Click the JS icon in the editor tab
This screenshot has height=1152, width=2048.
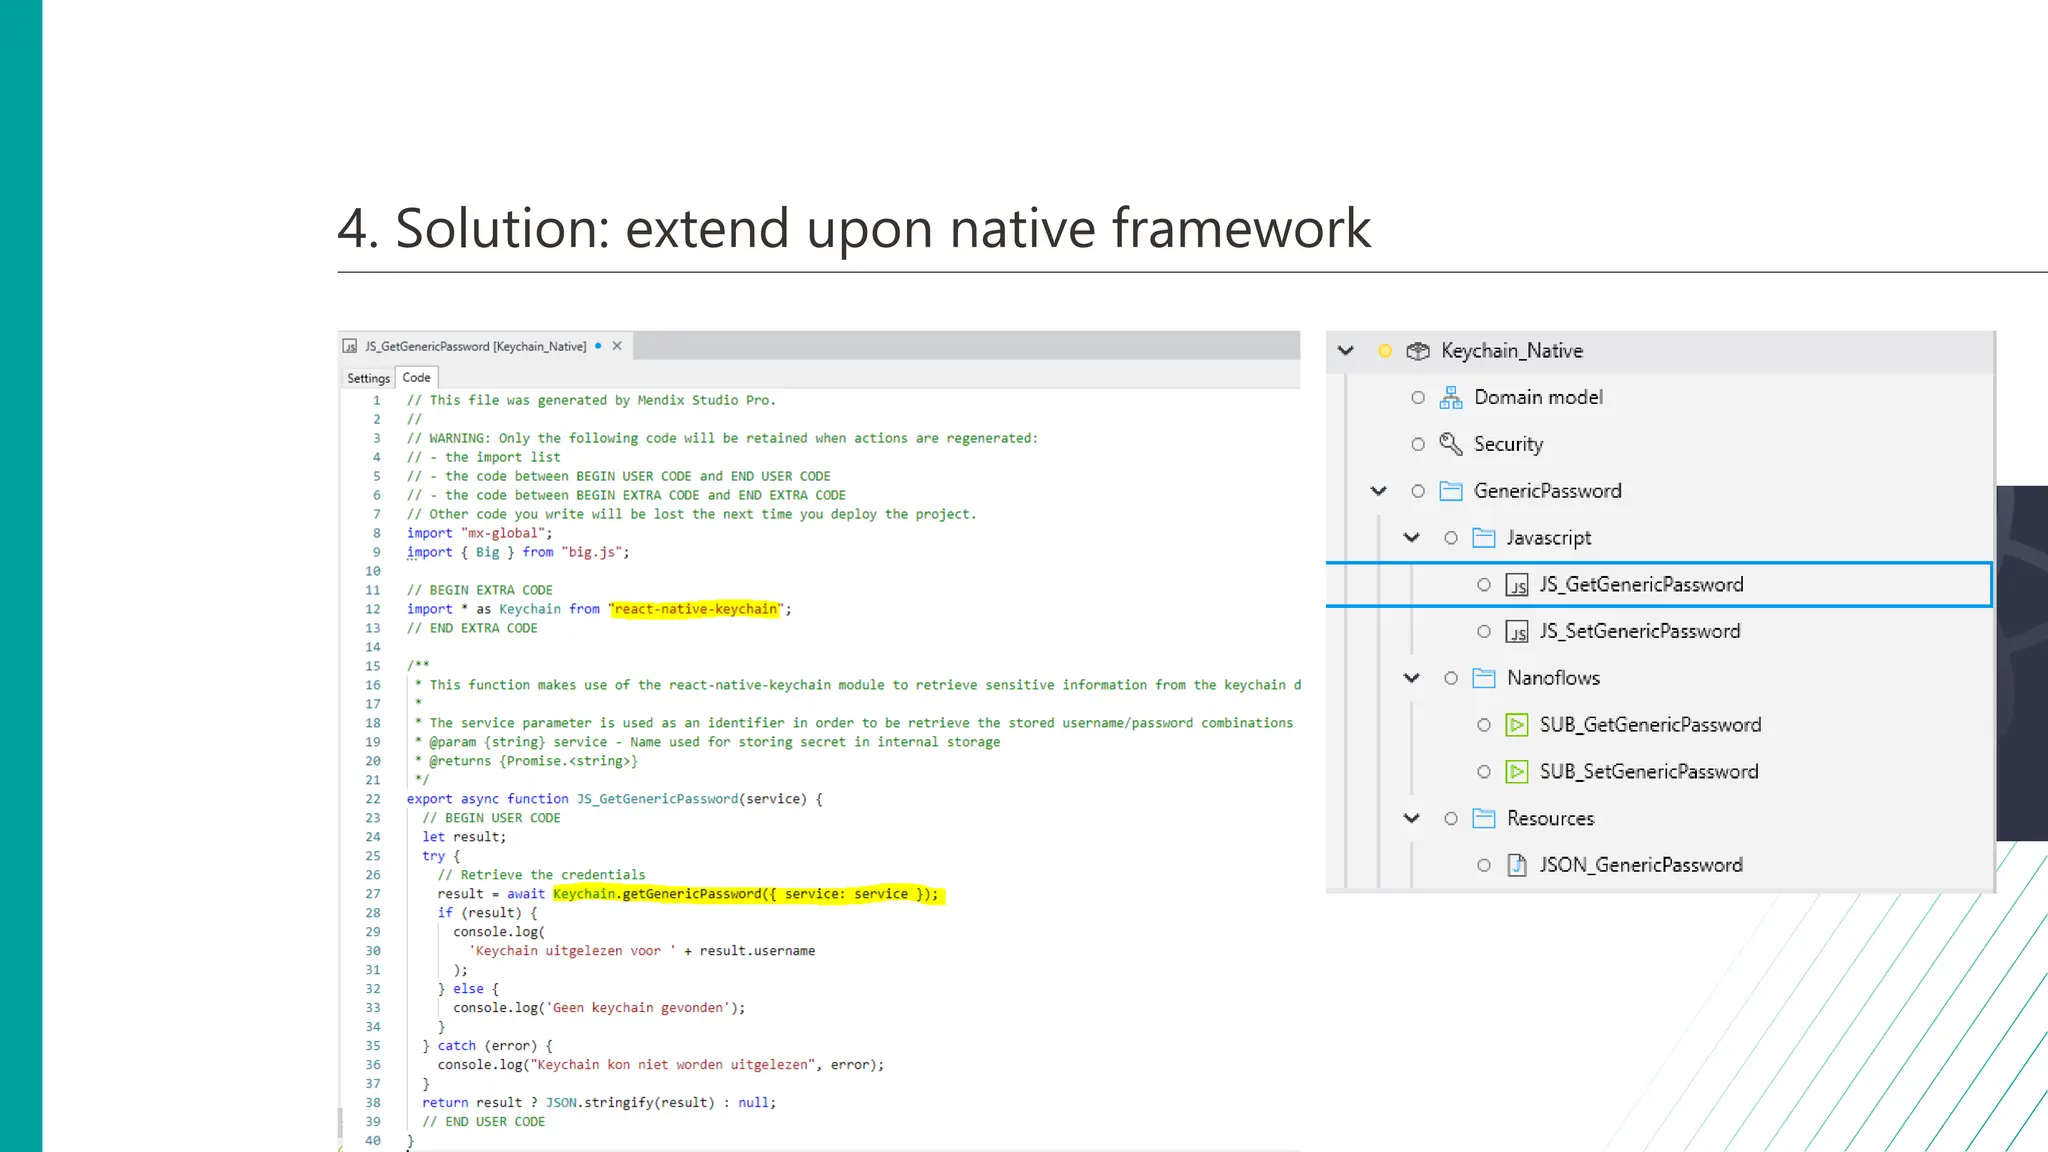350,346
